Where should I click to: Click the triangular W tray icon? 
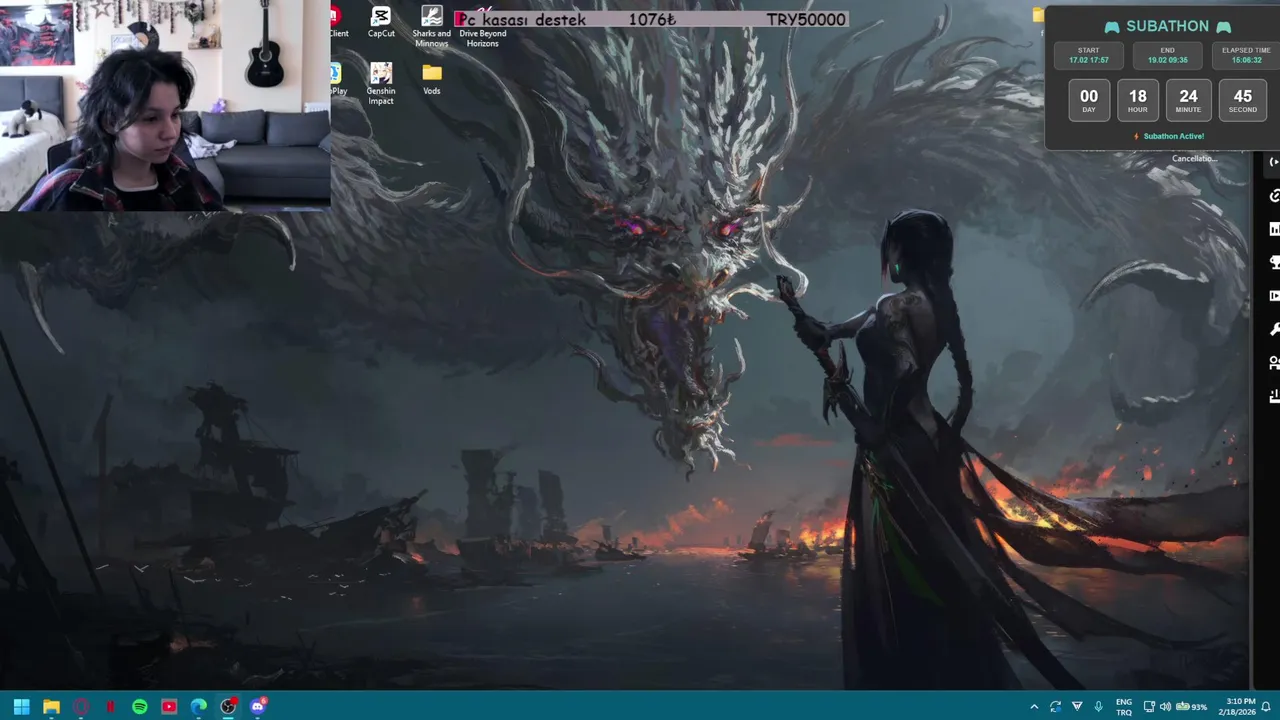1077,706
